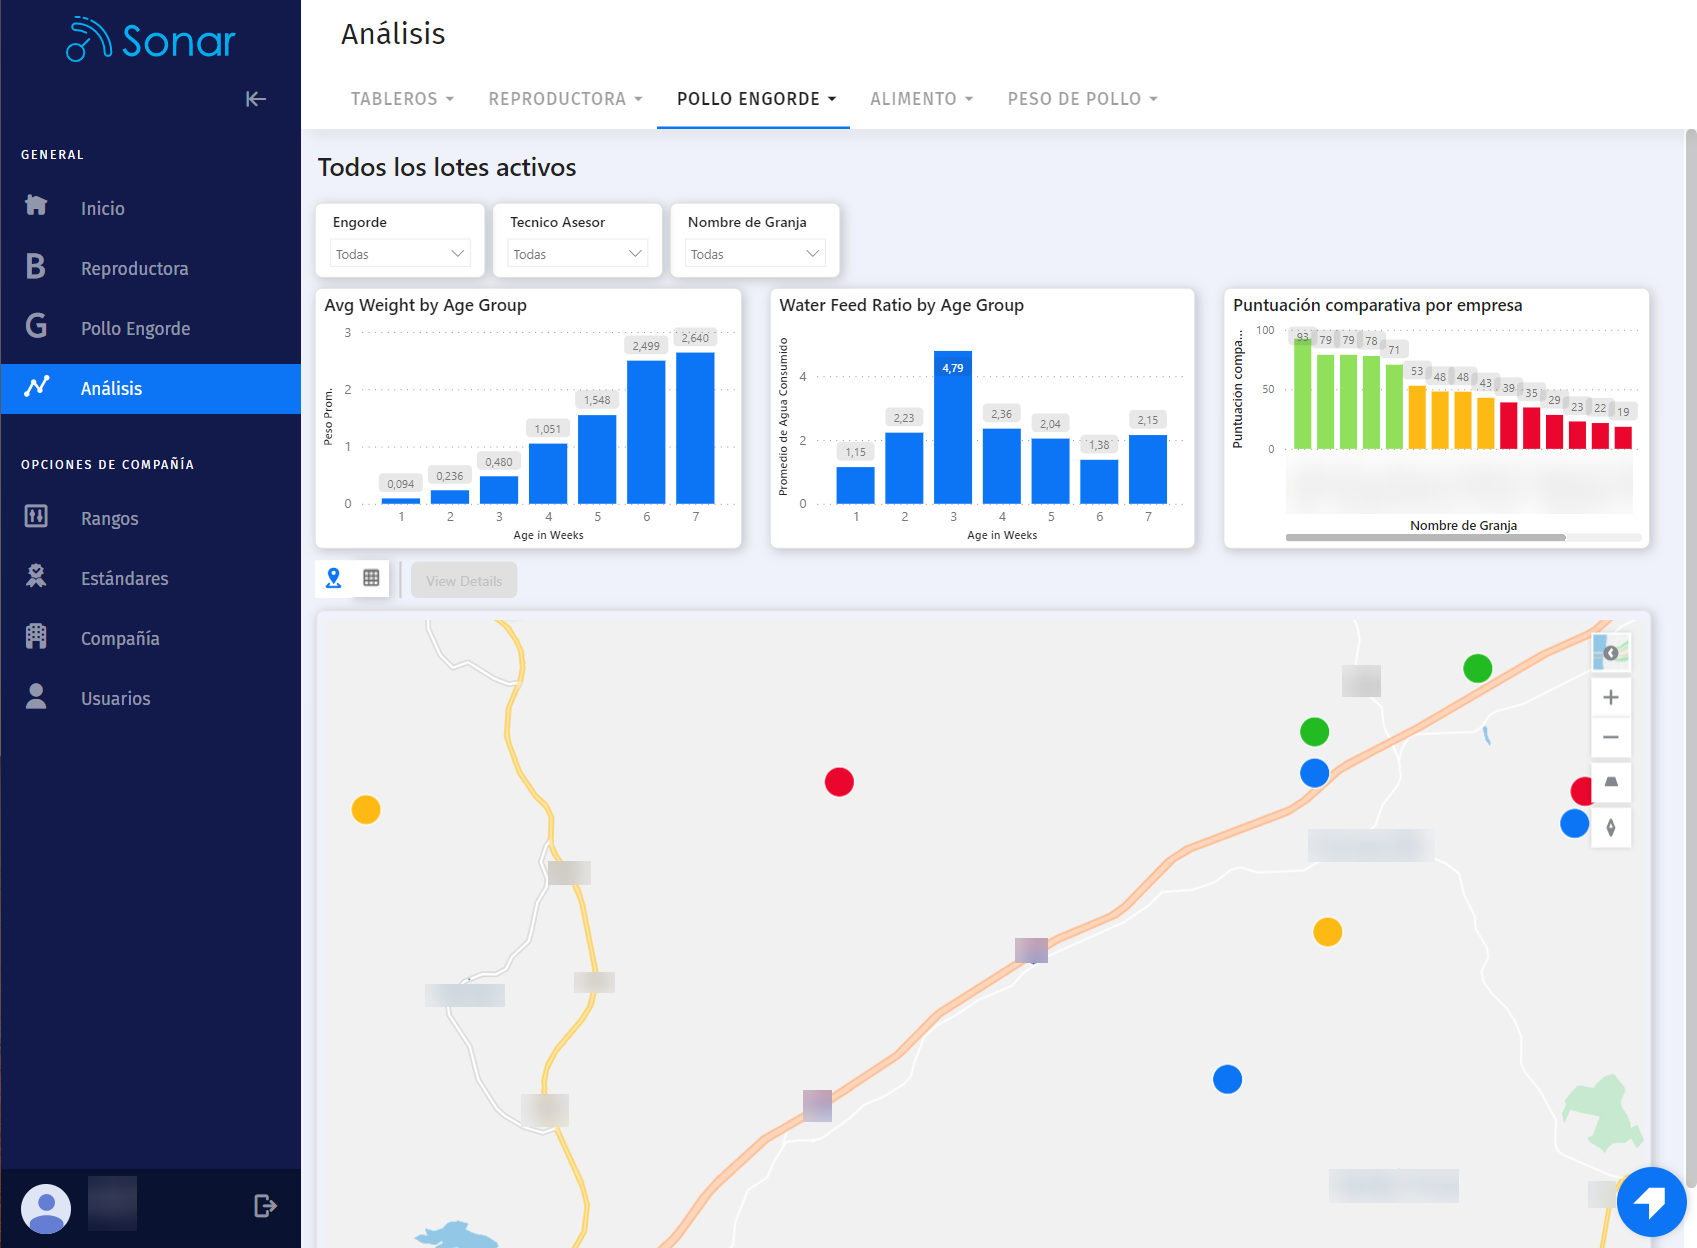Switch to map pin view
Viewport: 1697px width, 1248px height.
[334, 578]
